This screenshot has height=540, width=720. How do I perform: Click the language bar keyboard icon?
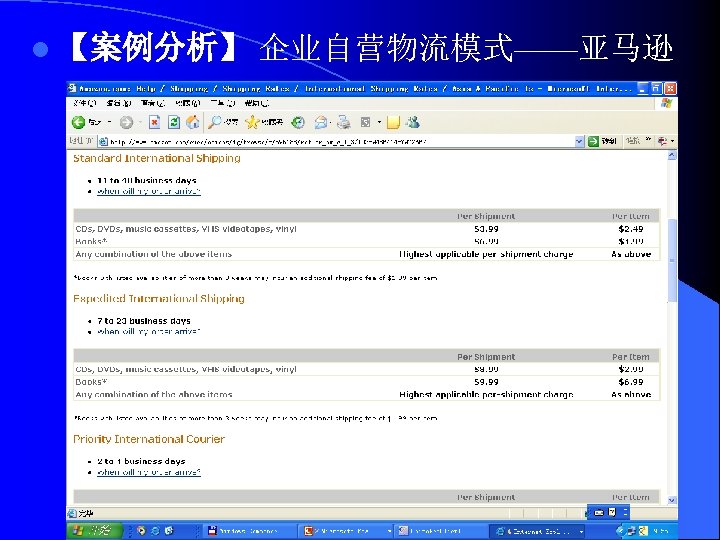[599, 512]
